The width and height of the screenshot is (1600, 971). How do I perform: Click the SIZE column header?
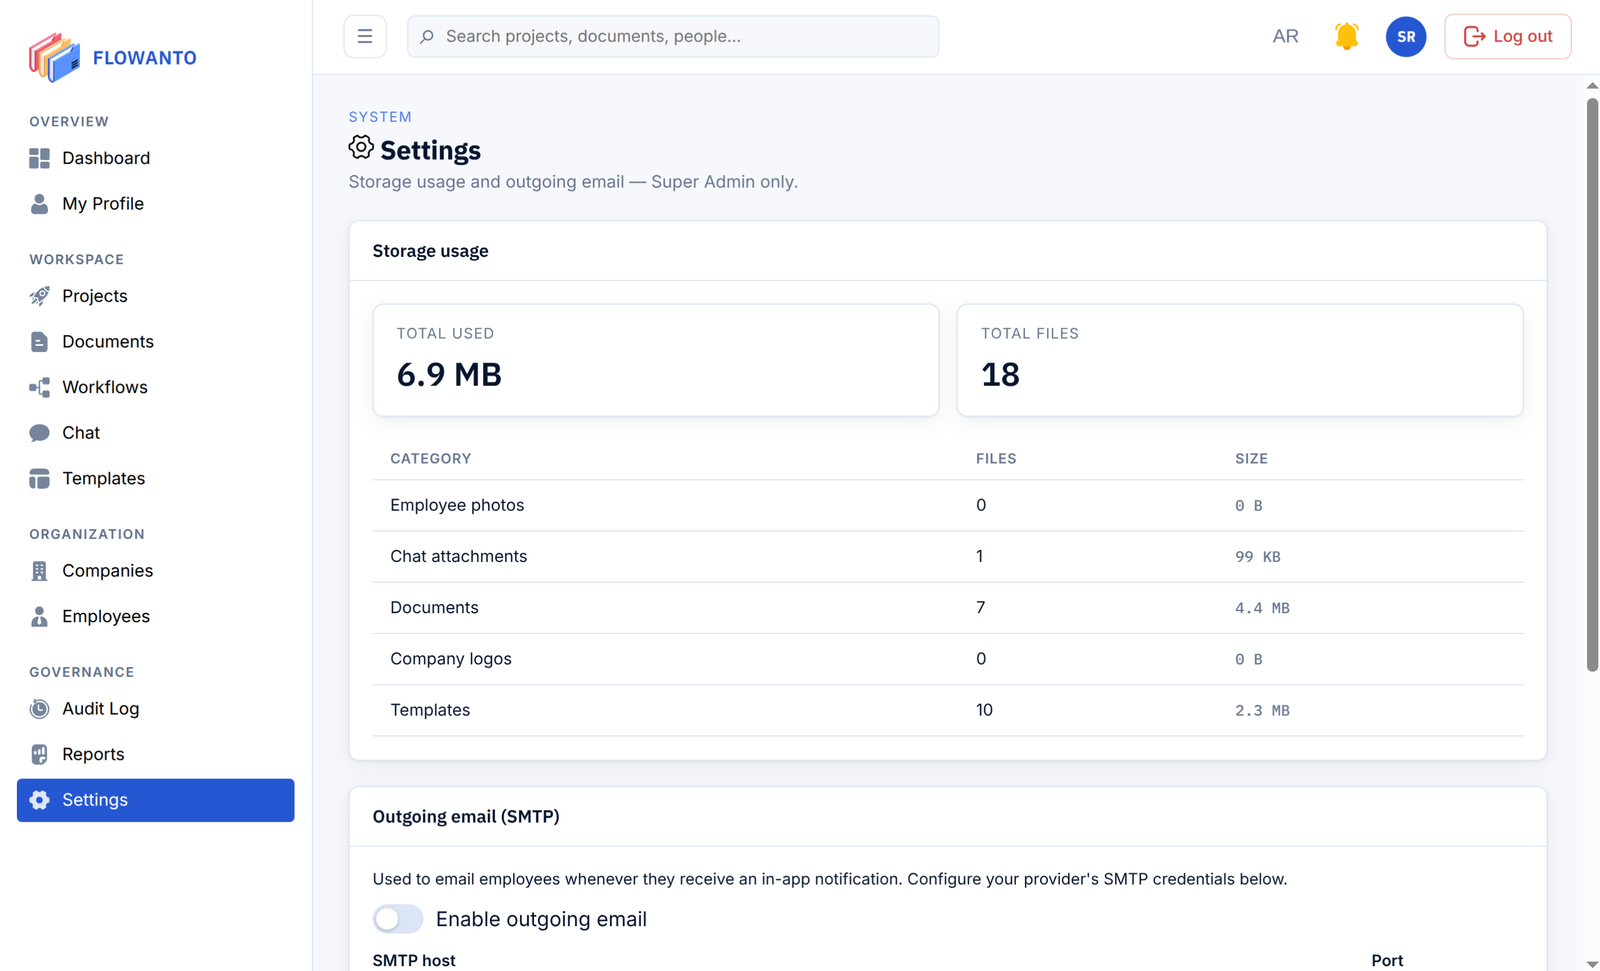1251,459
